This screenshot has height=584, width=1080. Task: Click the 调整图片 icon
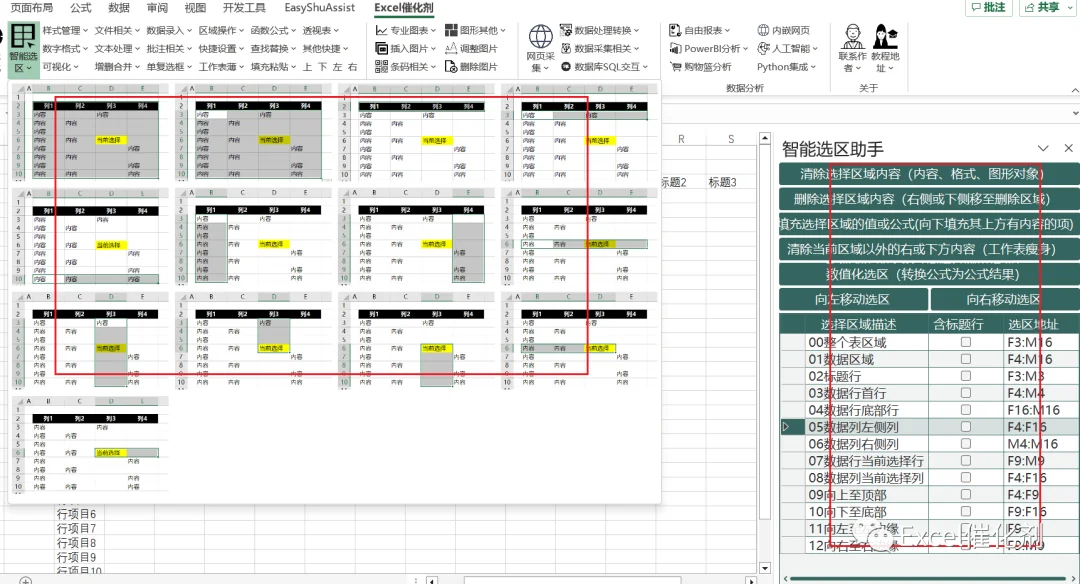point(451,48)
